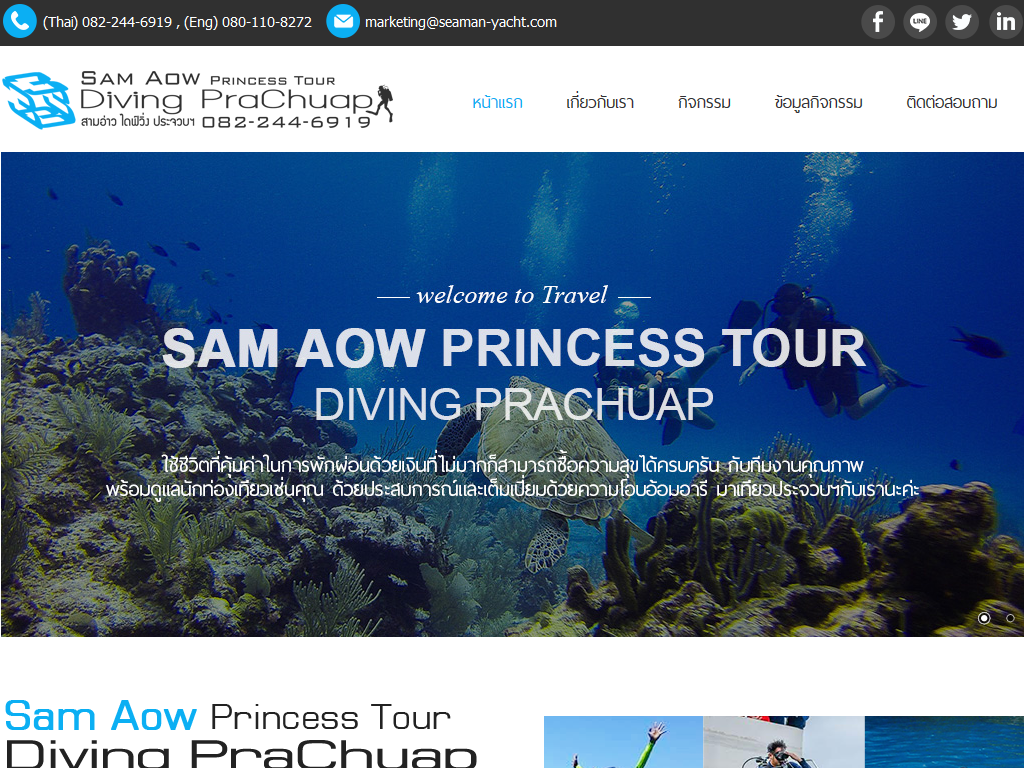Image resolution: width=1024 pixels, height=768 pixels.
Task: Click the blue Sam Aow logo emblem
Action: coord(39,100)
